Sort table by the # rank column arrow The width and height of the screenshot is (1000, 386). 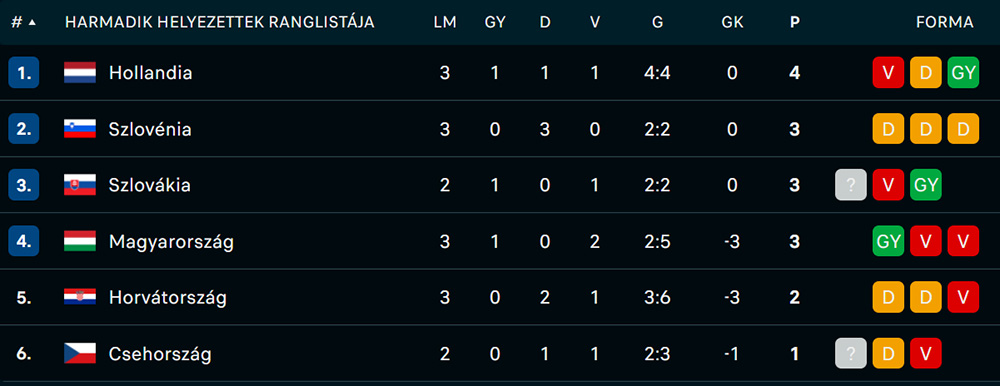[32, 22]
